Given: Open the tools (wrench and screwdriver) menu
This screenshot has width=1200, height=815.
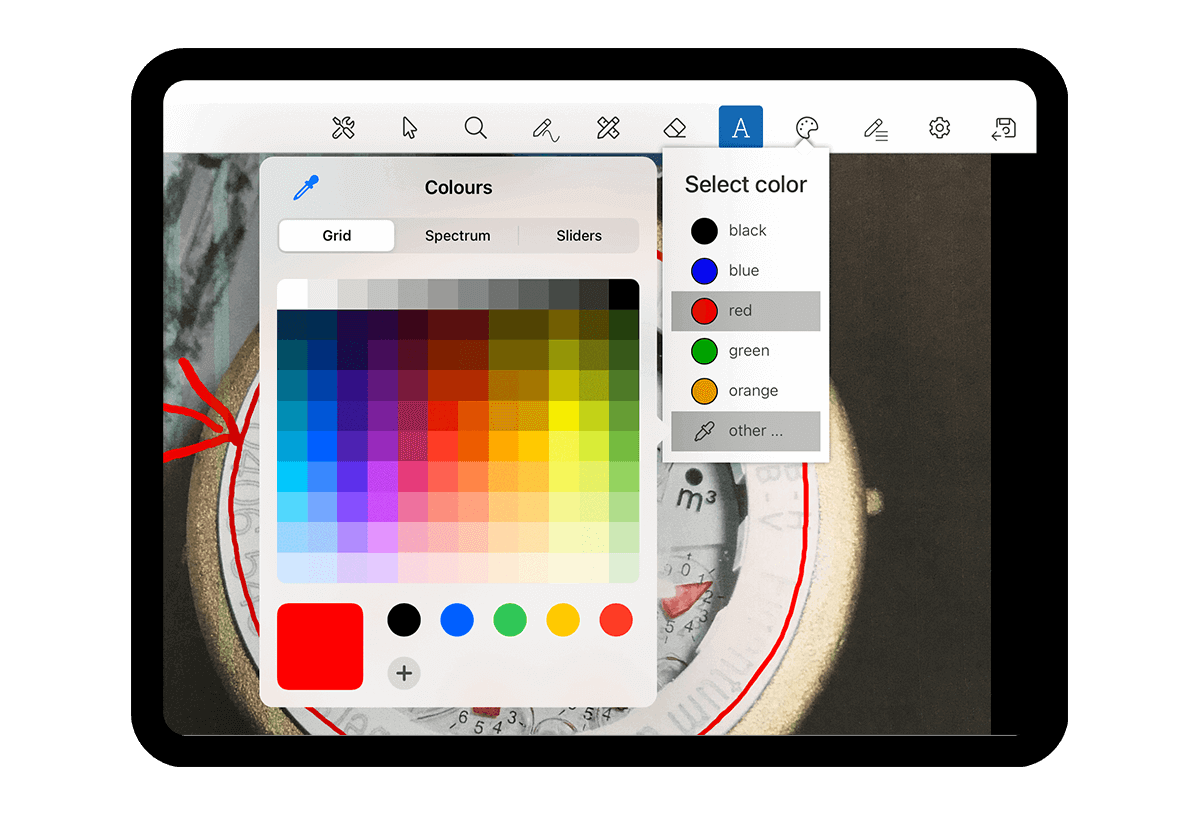Looking at the screenshot, I should point(343,128).
